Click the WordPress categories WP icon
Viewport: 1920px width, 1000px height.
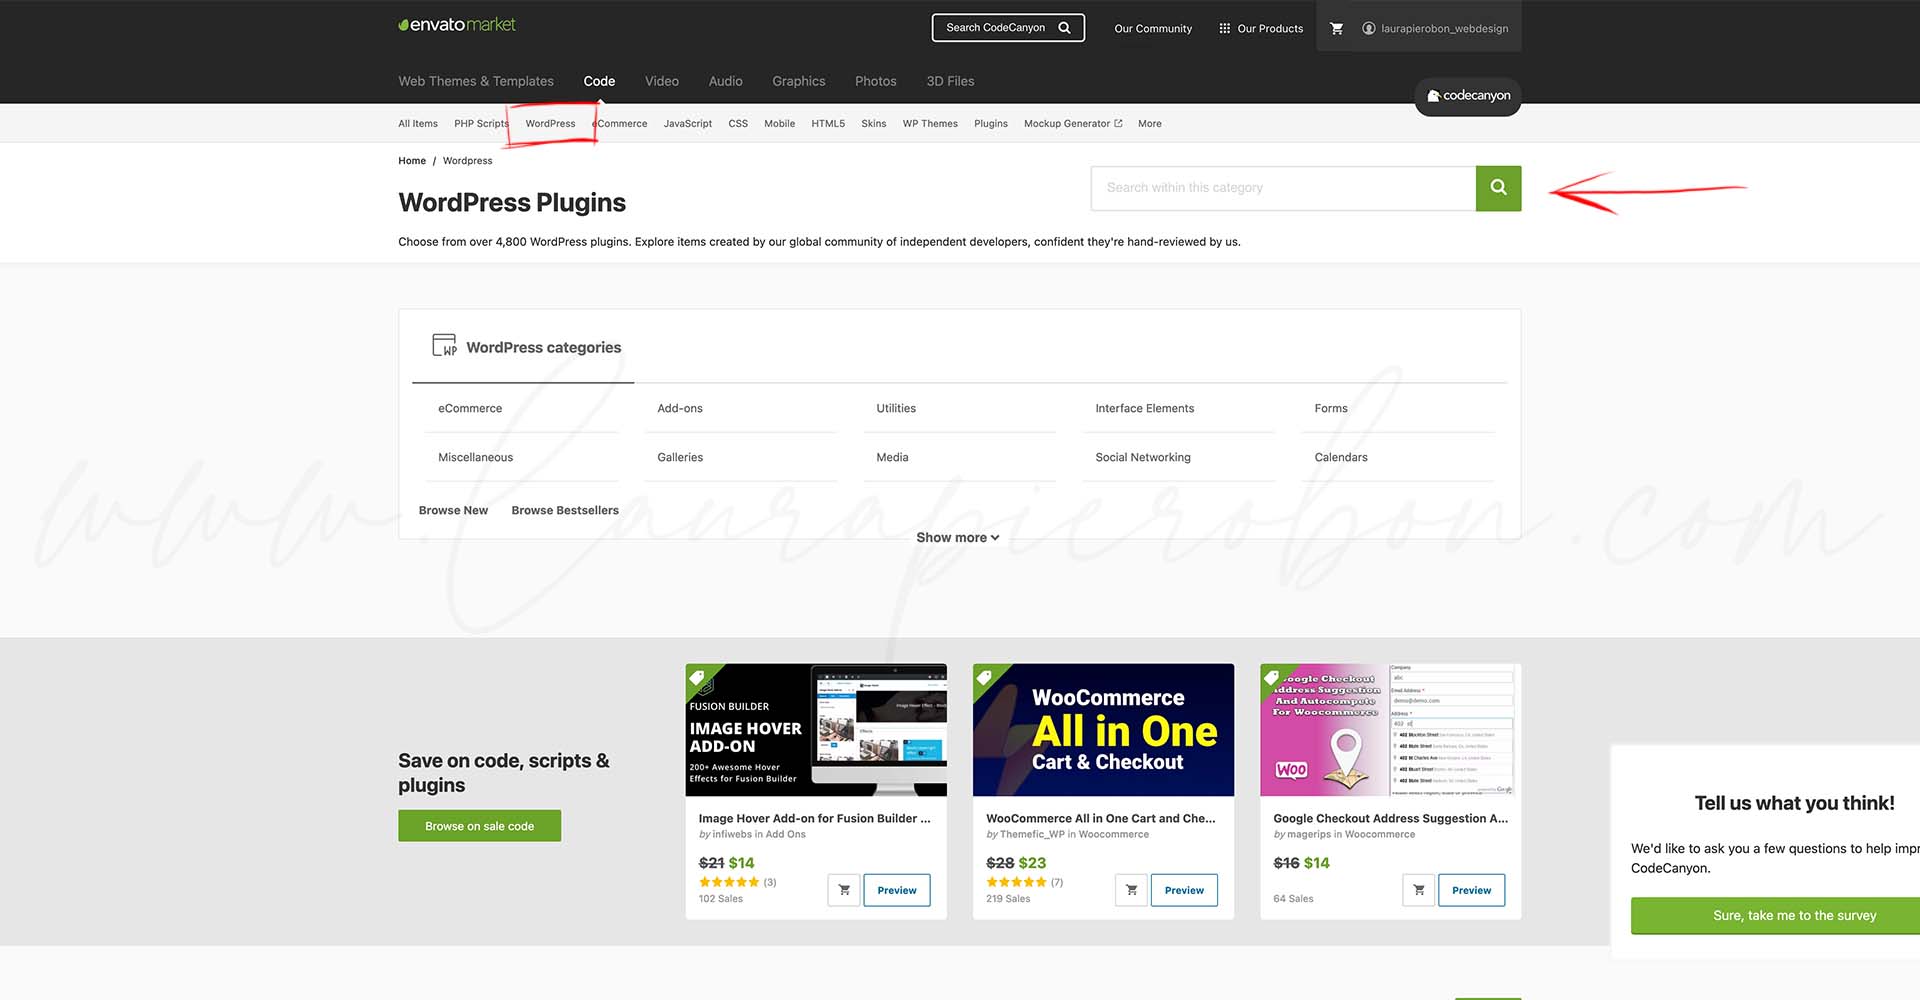click(x=444, y=346)
